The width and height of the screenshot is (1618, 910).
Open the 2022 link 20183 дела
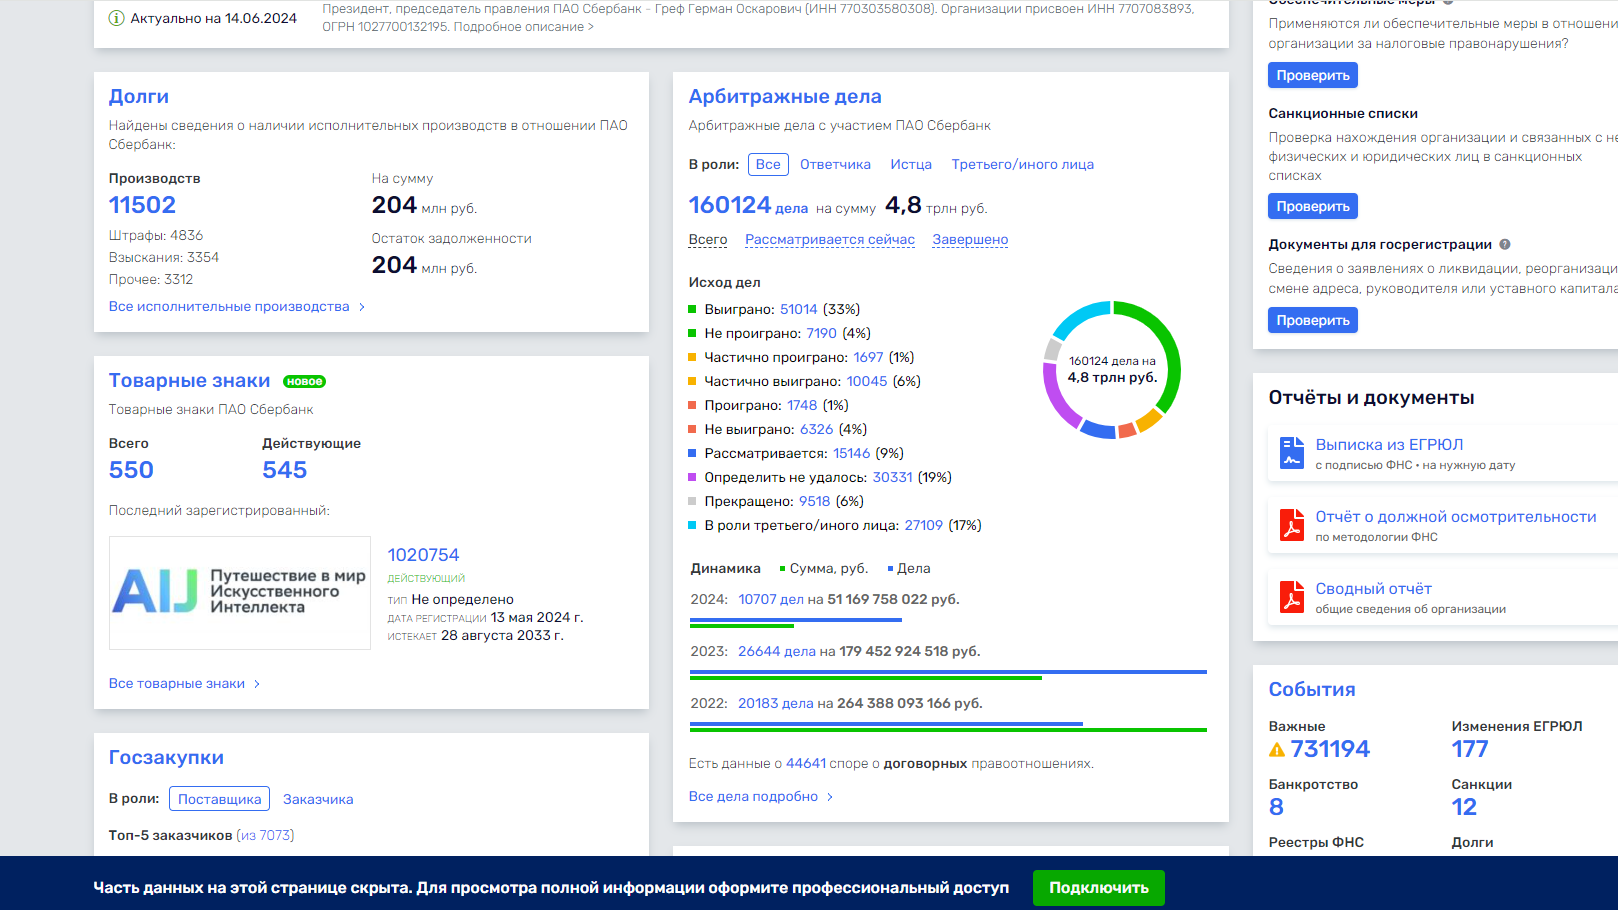(776, 703)
